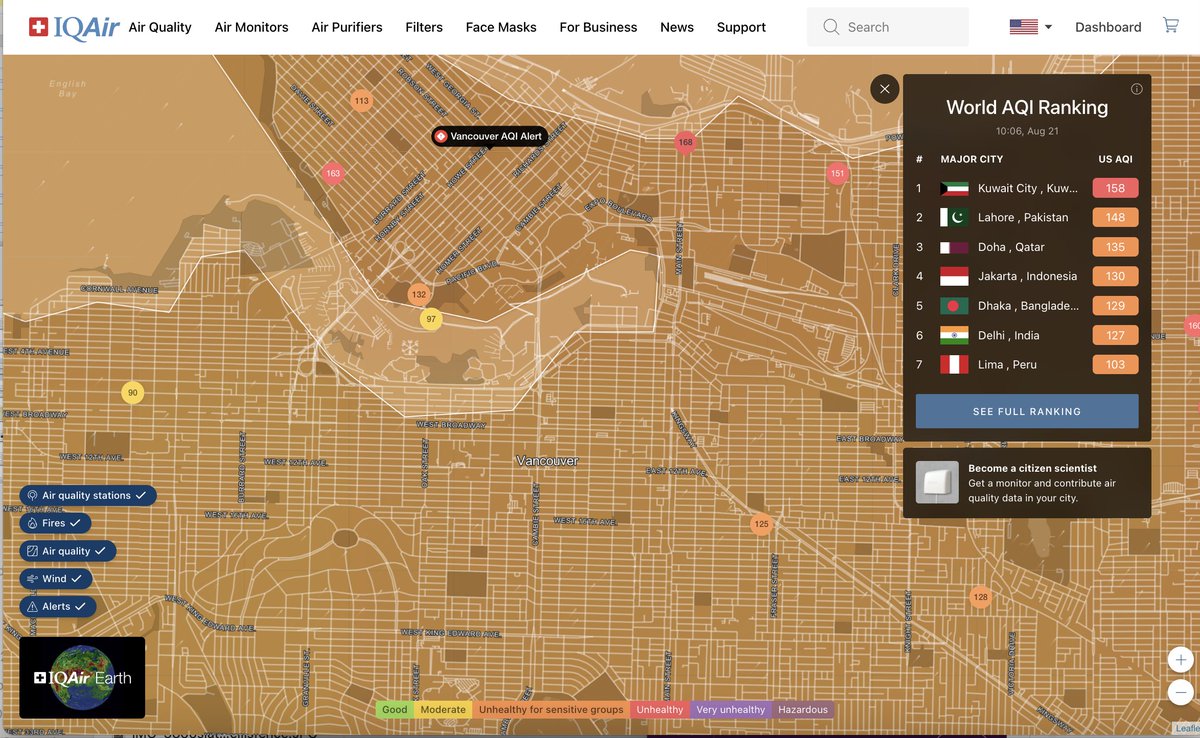
Task: Select the station marker showing 132
Action: coord(419,295)
